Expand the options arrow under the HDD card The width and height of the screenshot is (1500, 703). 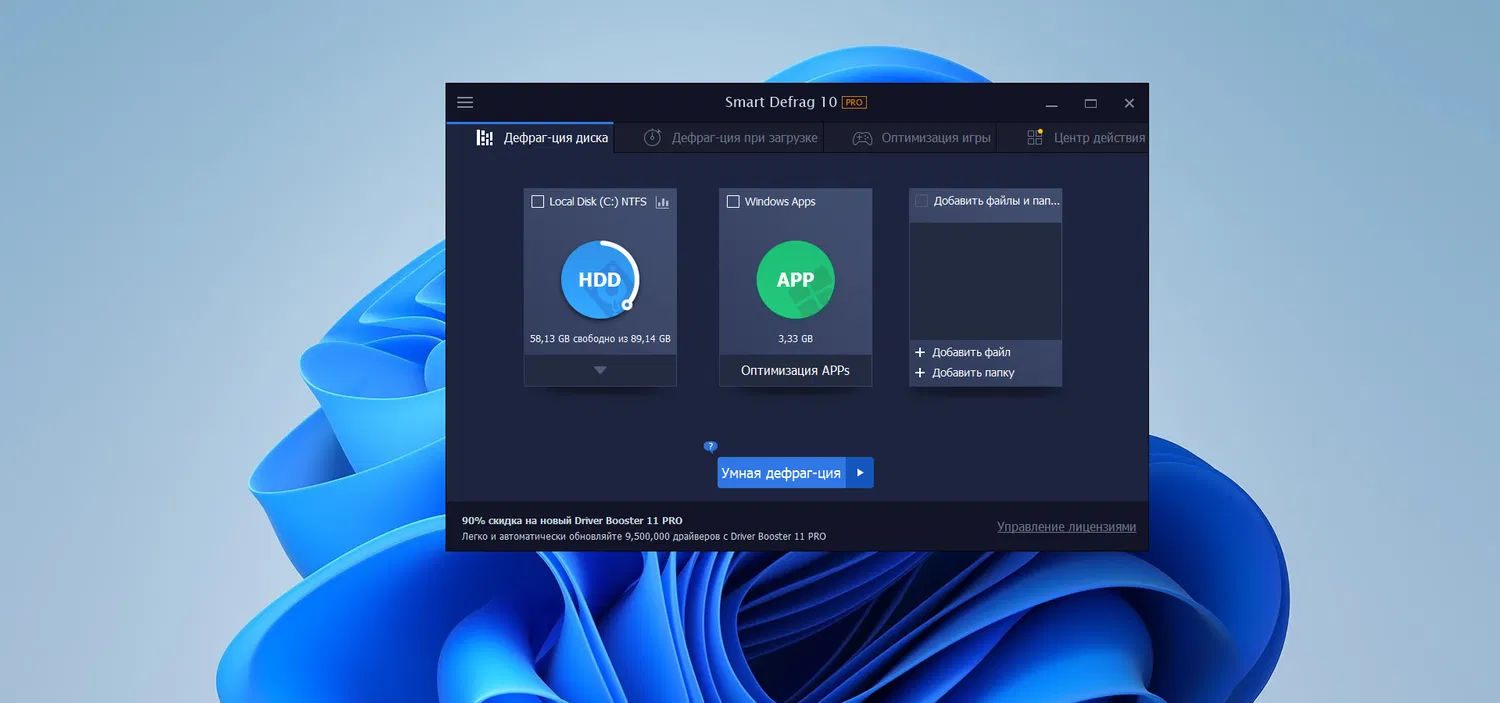tap(600, 370)
